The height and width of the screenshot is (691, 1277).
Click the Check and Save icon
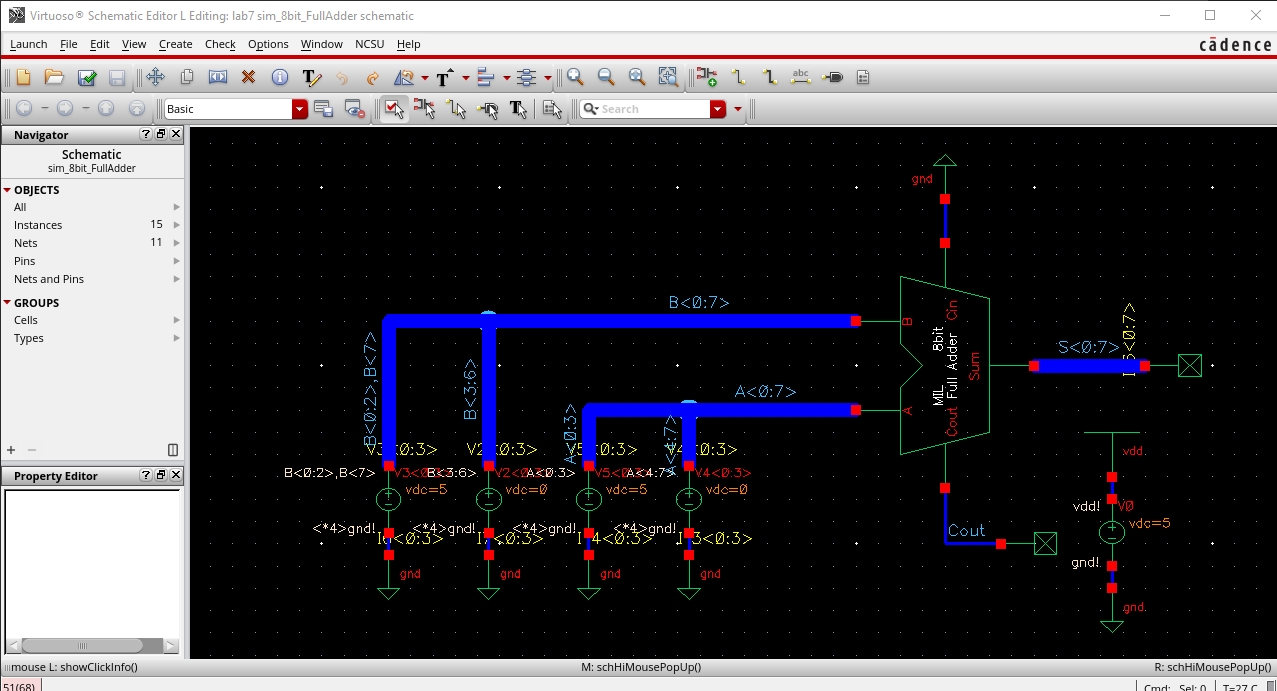(87, 78)
